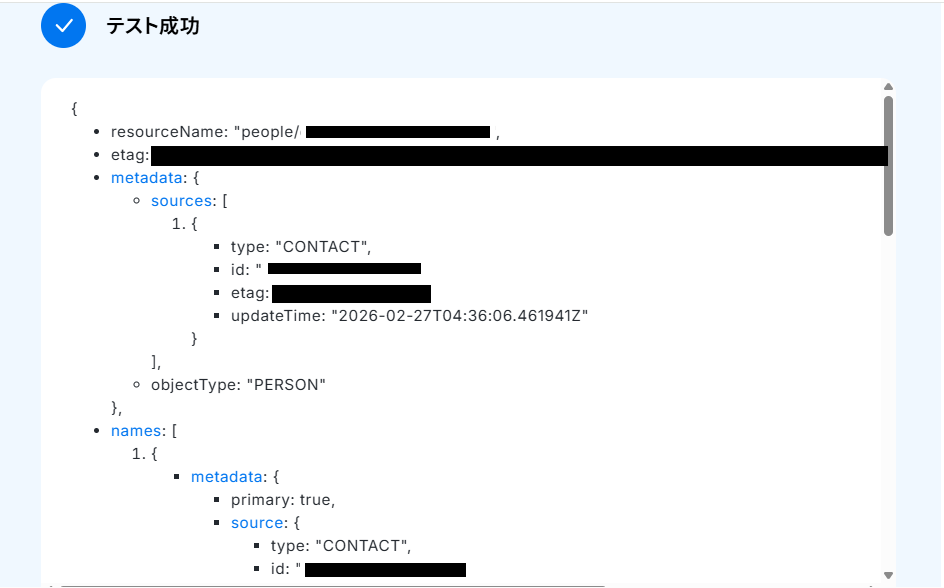The image size is (944, 588).
Task: Collapse the sources array key
Action: tap(182, 201)
